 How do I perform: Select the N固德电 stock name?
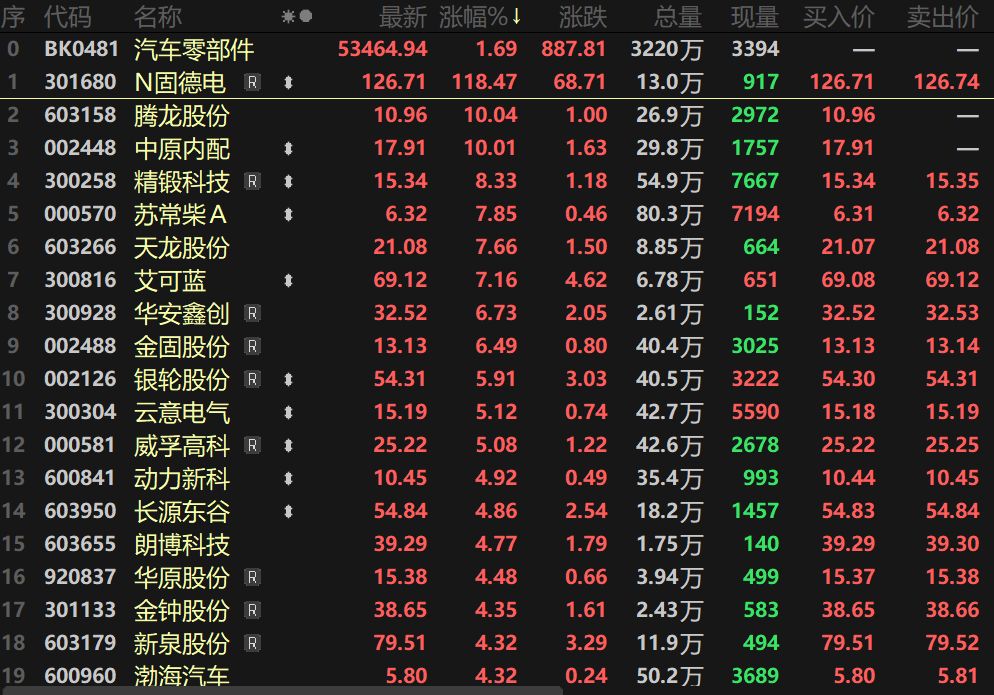(181, 82)
